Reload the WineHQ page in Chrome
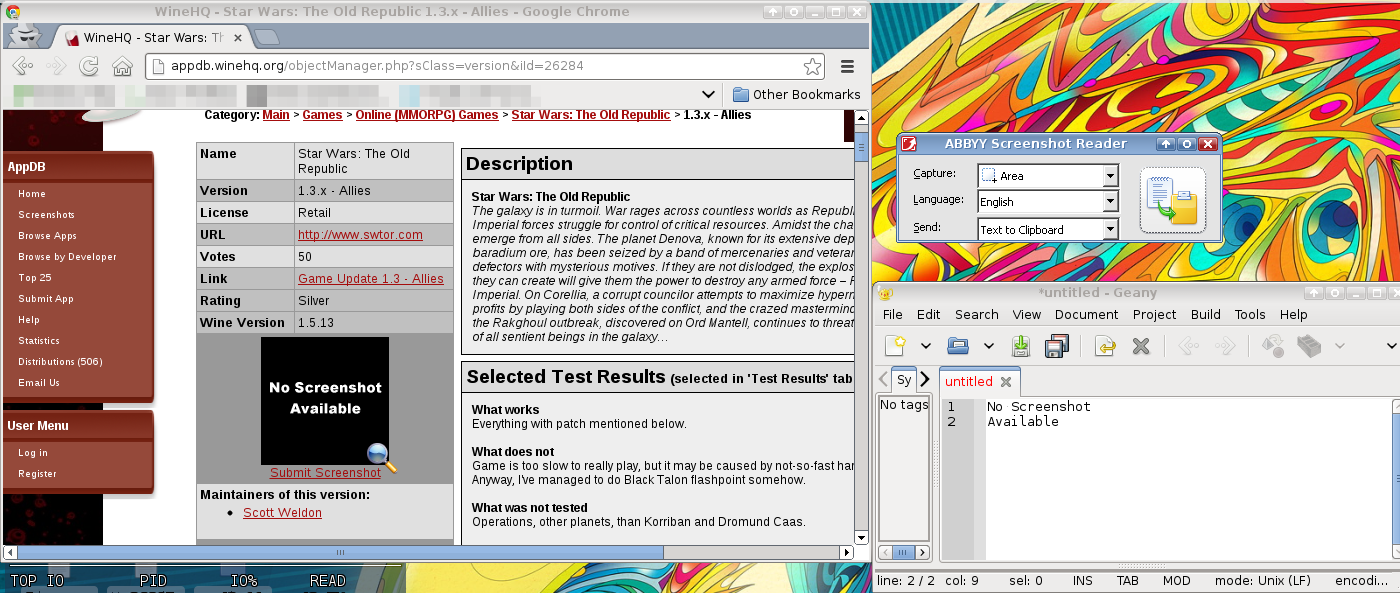 tap(89, 67)
